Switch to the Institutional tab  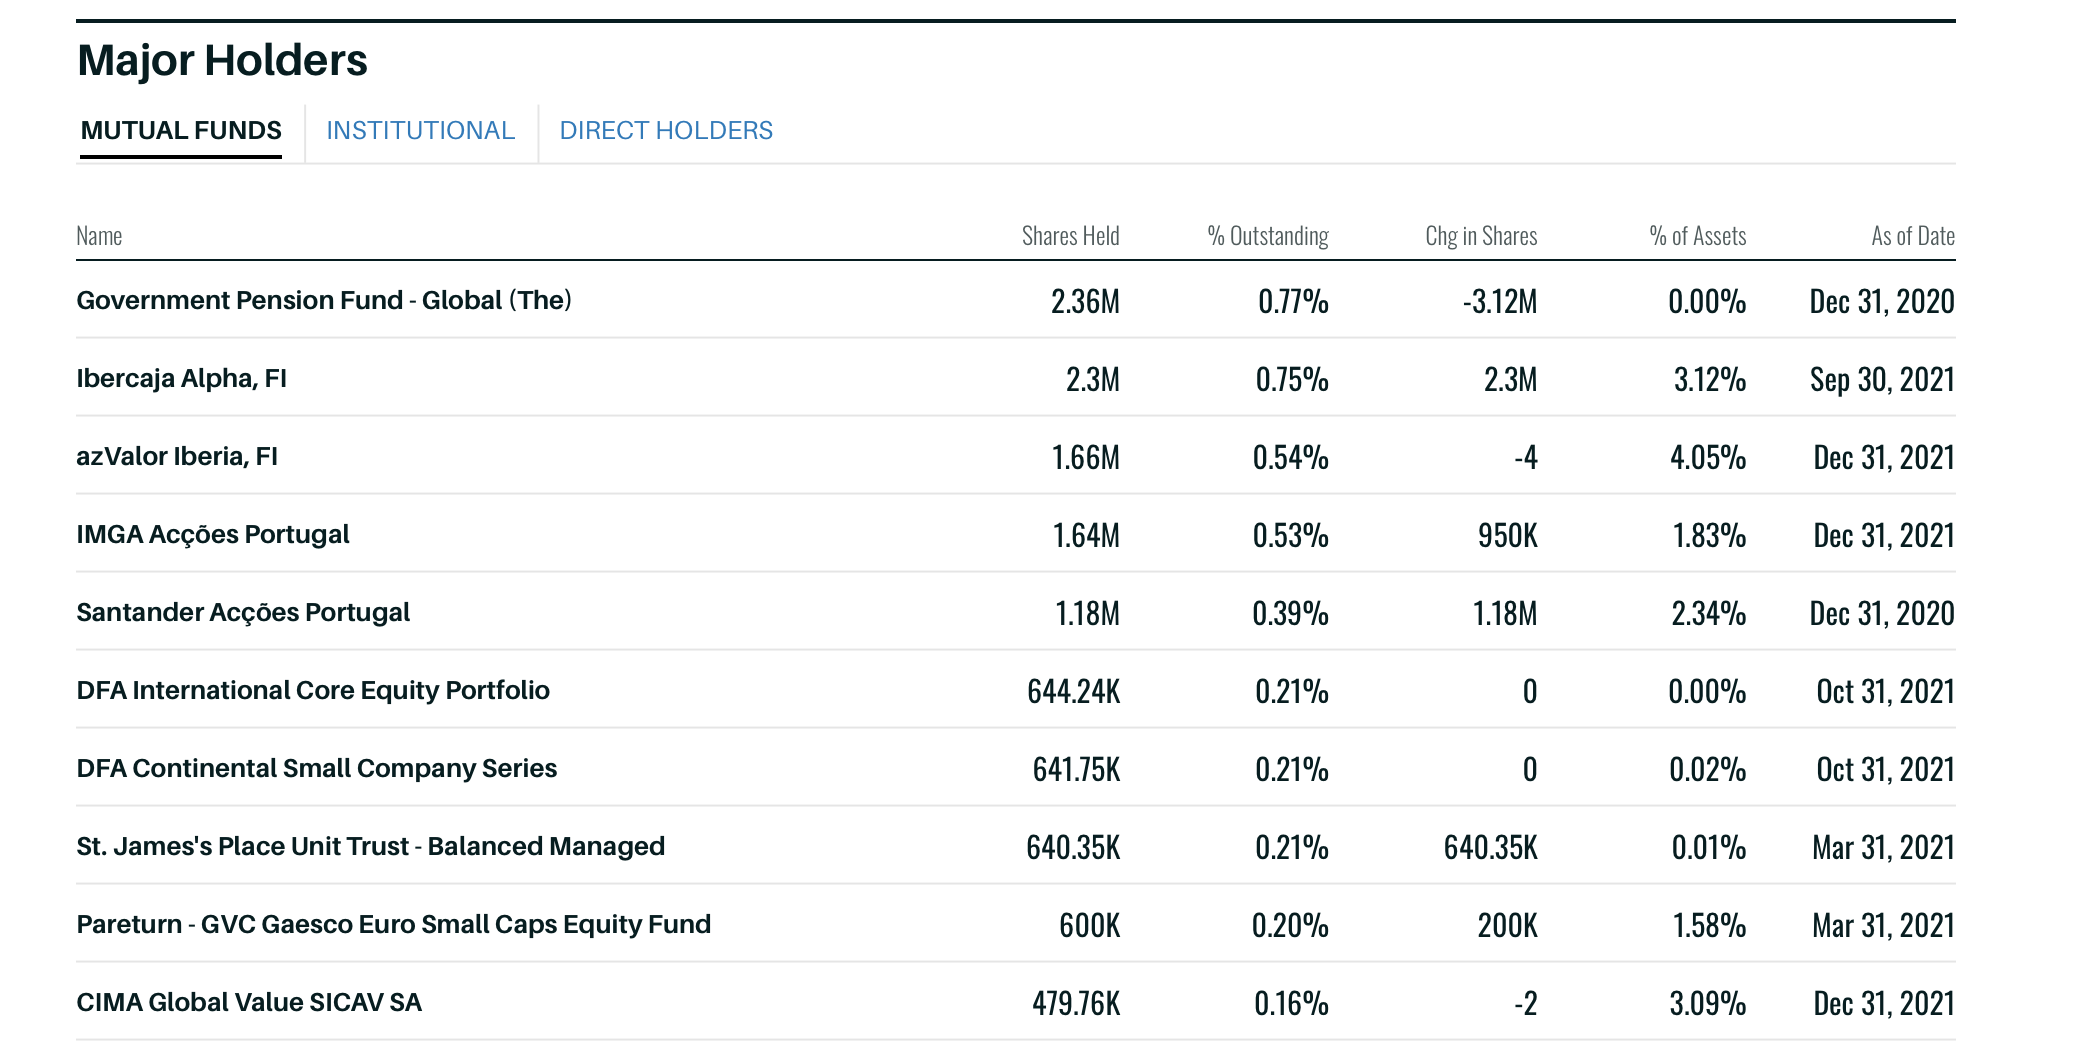coord(420,131)
